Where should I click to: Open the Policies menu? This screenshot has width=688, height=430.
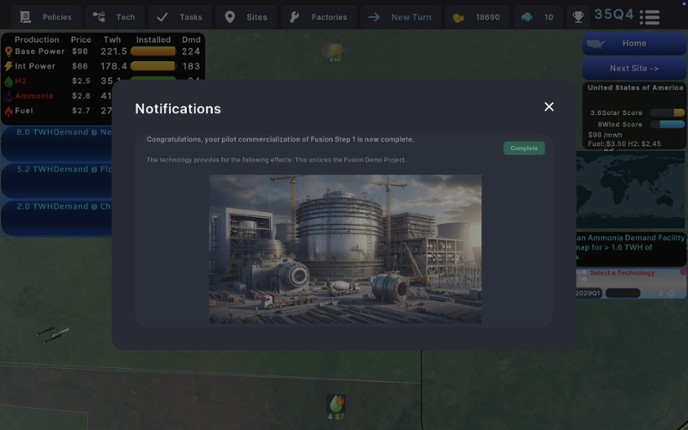click(46, 17)
